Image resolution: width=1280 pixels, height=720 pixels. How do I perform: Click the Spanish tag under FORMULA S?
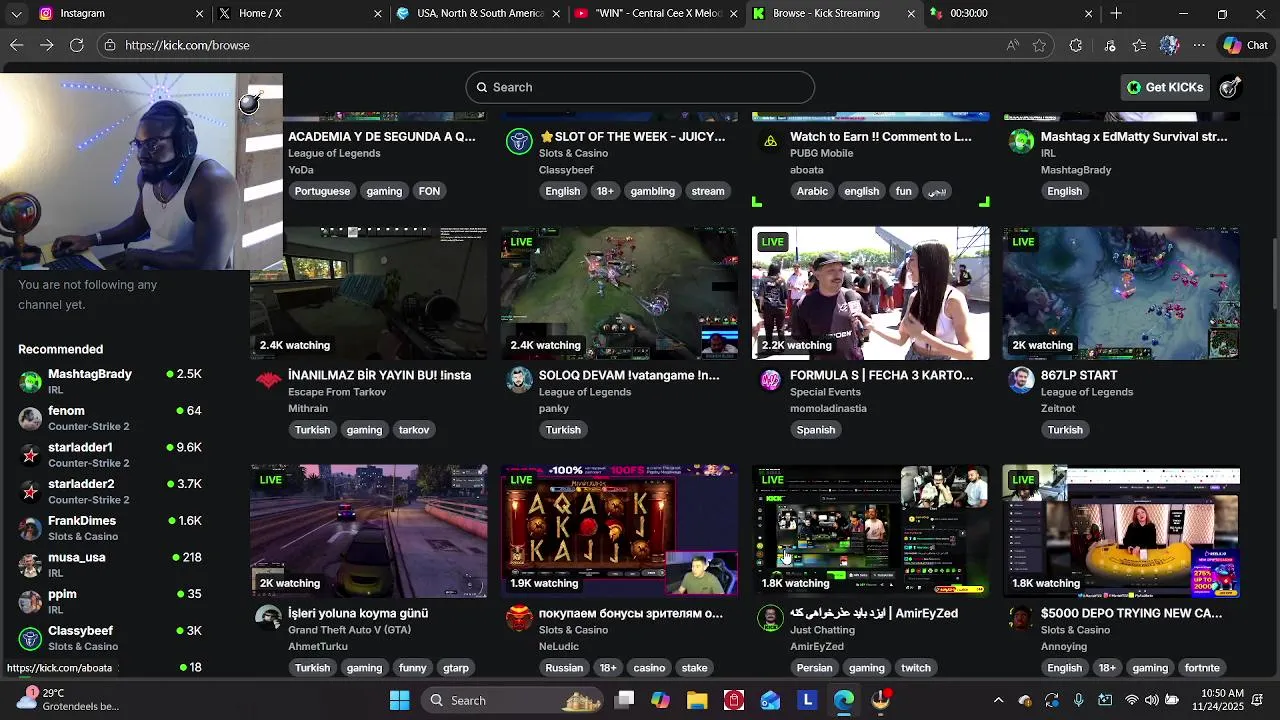[x=816, y=430]
